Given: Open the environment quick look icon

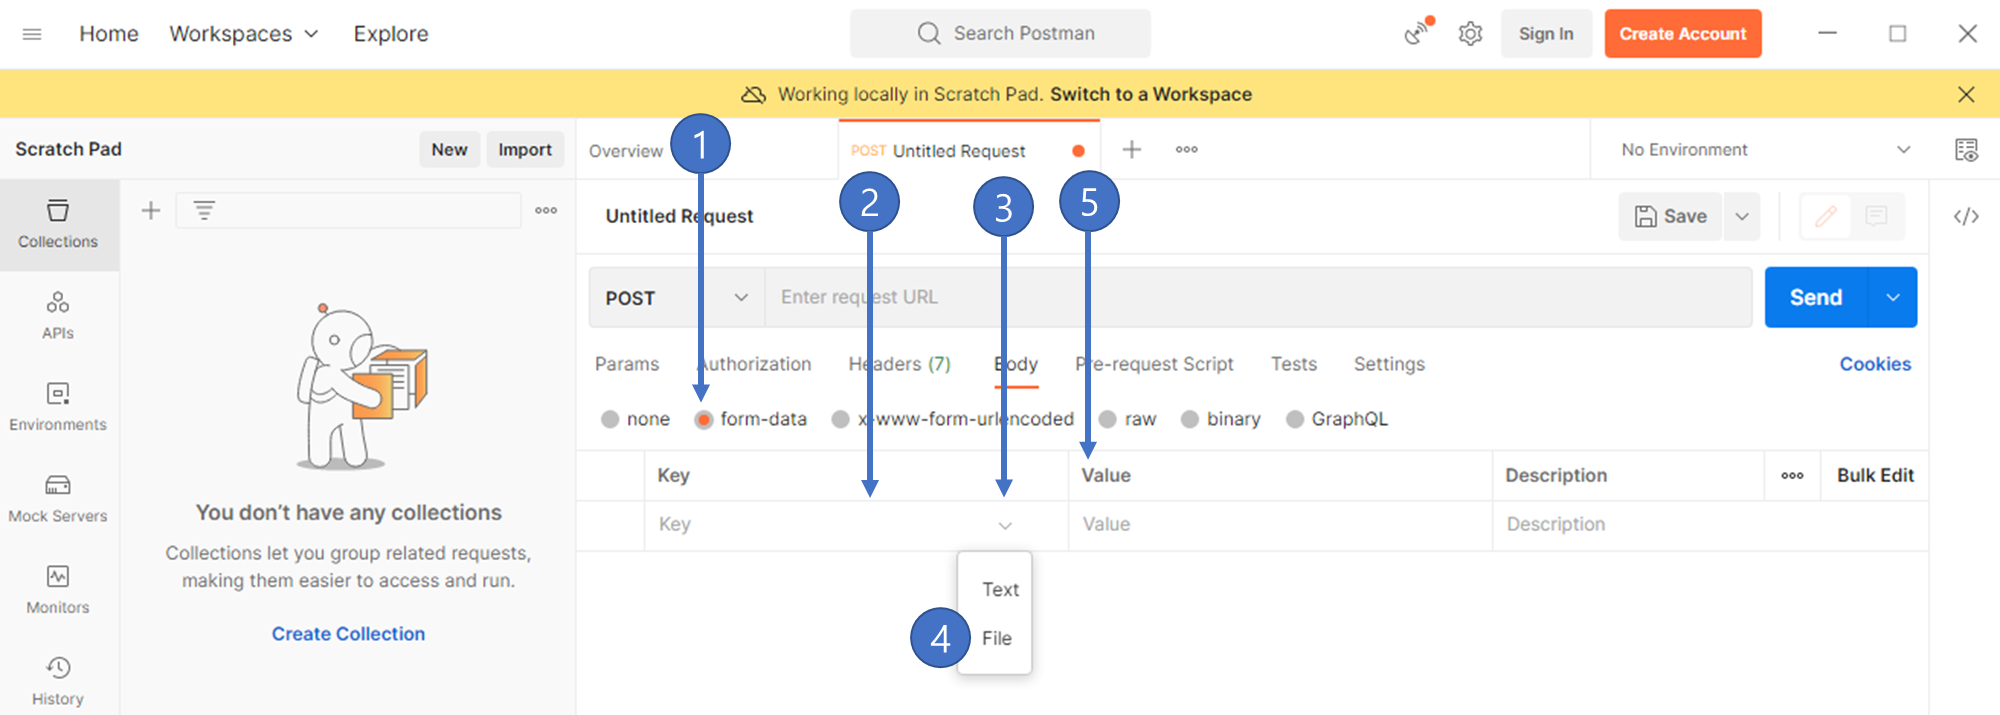Looking at the screenshot, I should (1966, 149).
